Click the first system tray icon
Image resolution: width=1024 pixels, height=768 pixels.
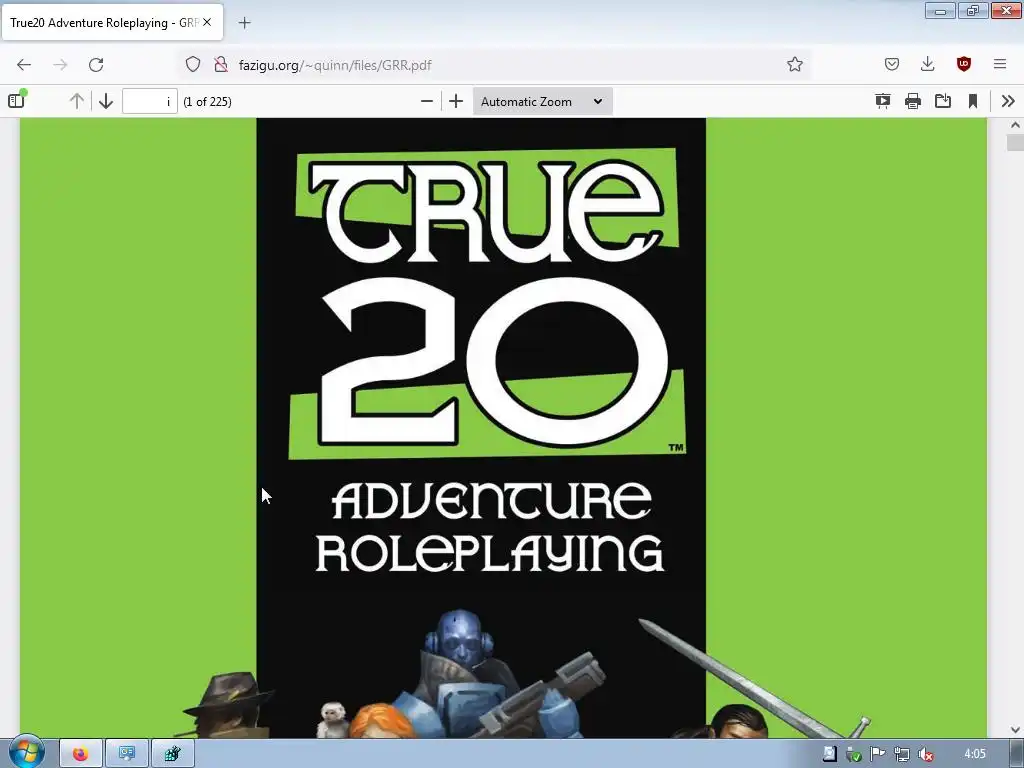click(x=829, y=754)
